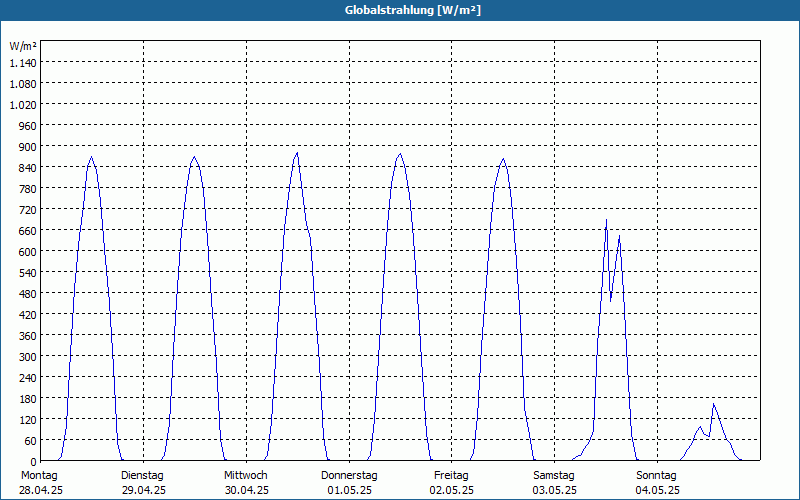Click the 240 axis value

point(28,378)
